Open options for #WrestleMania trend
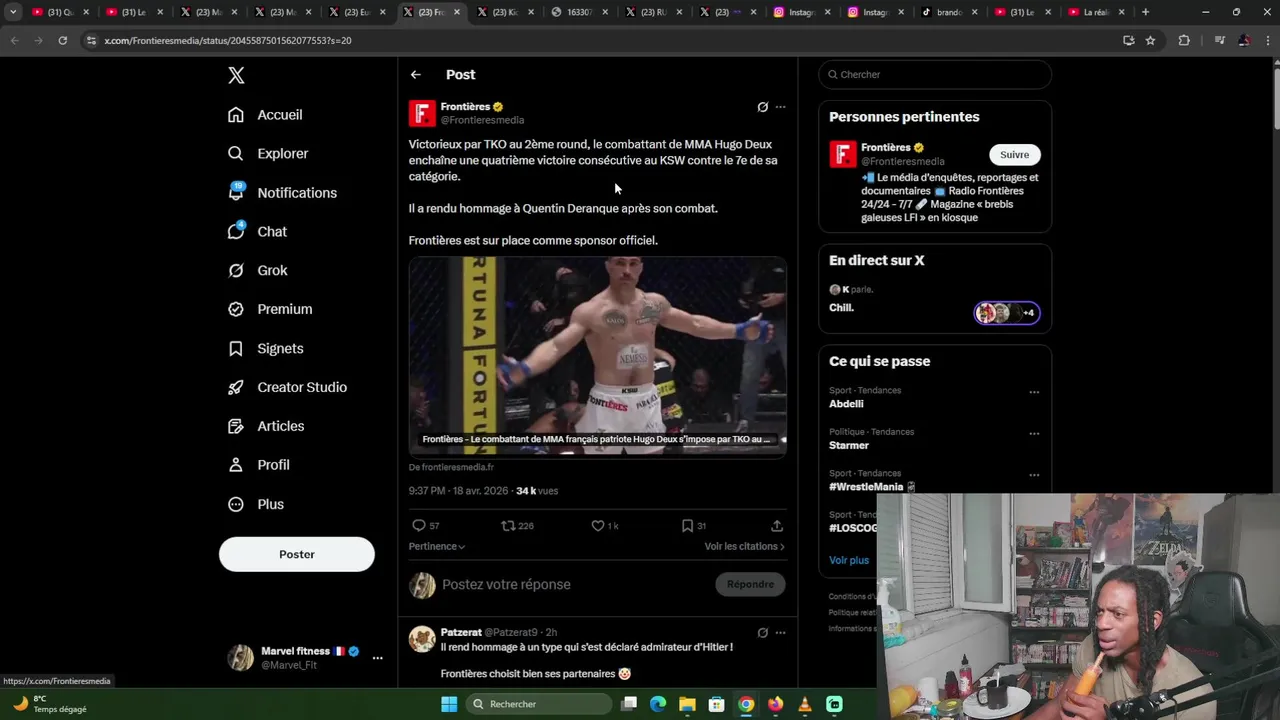This screenshot has height=720, width=1280. coord(1034,475)
